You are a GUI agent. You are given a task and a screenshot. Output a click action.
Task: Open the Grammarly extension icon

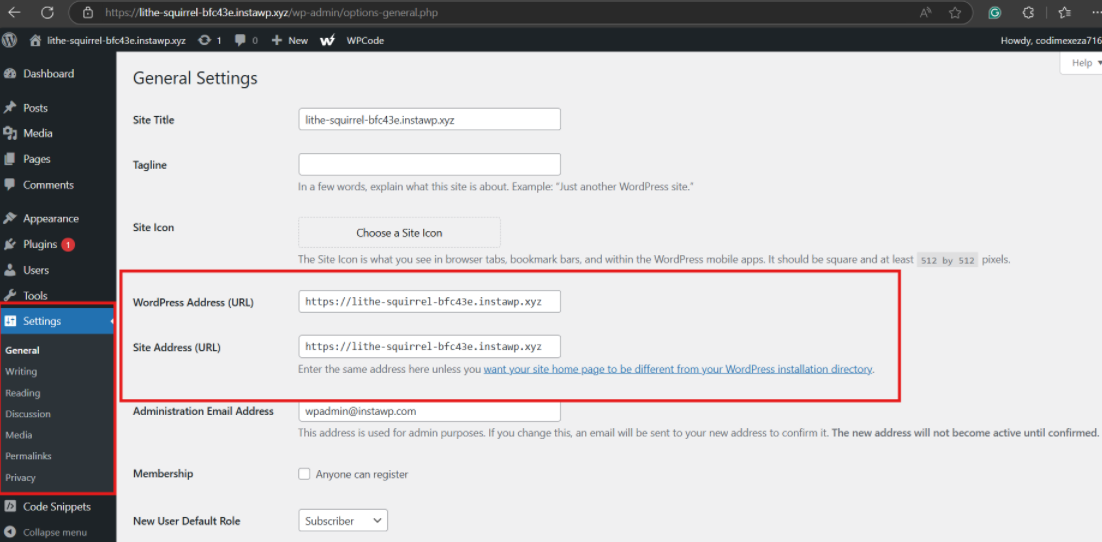click(994, 13)
